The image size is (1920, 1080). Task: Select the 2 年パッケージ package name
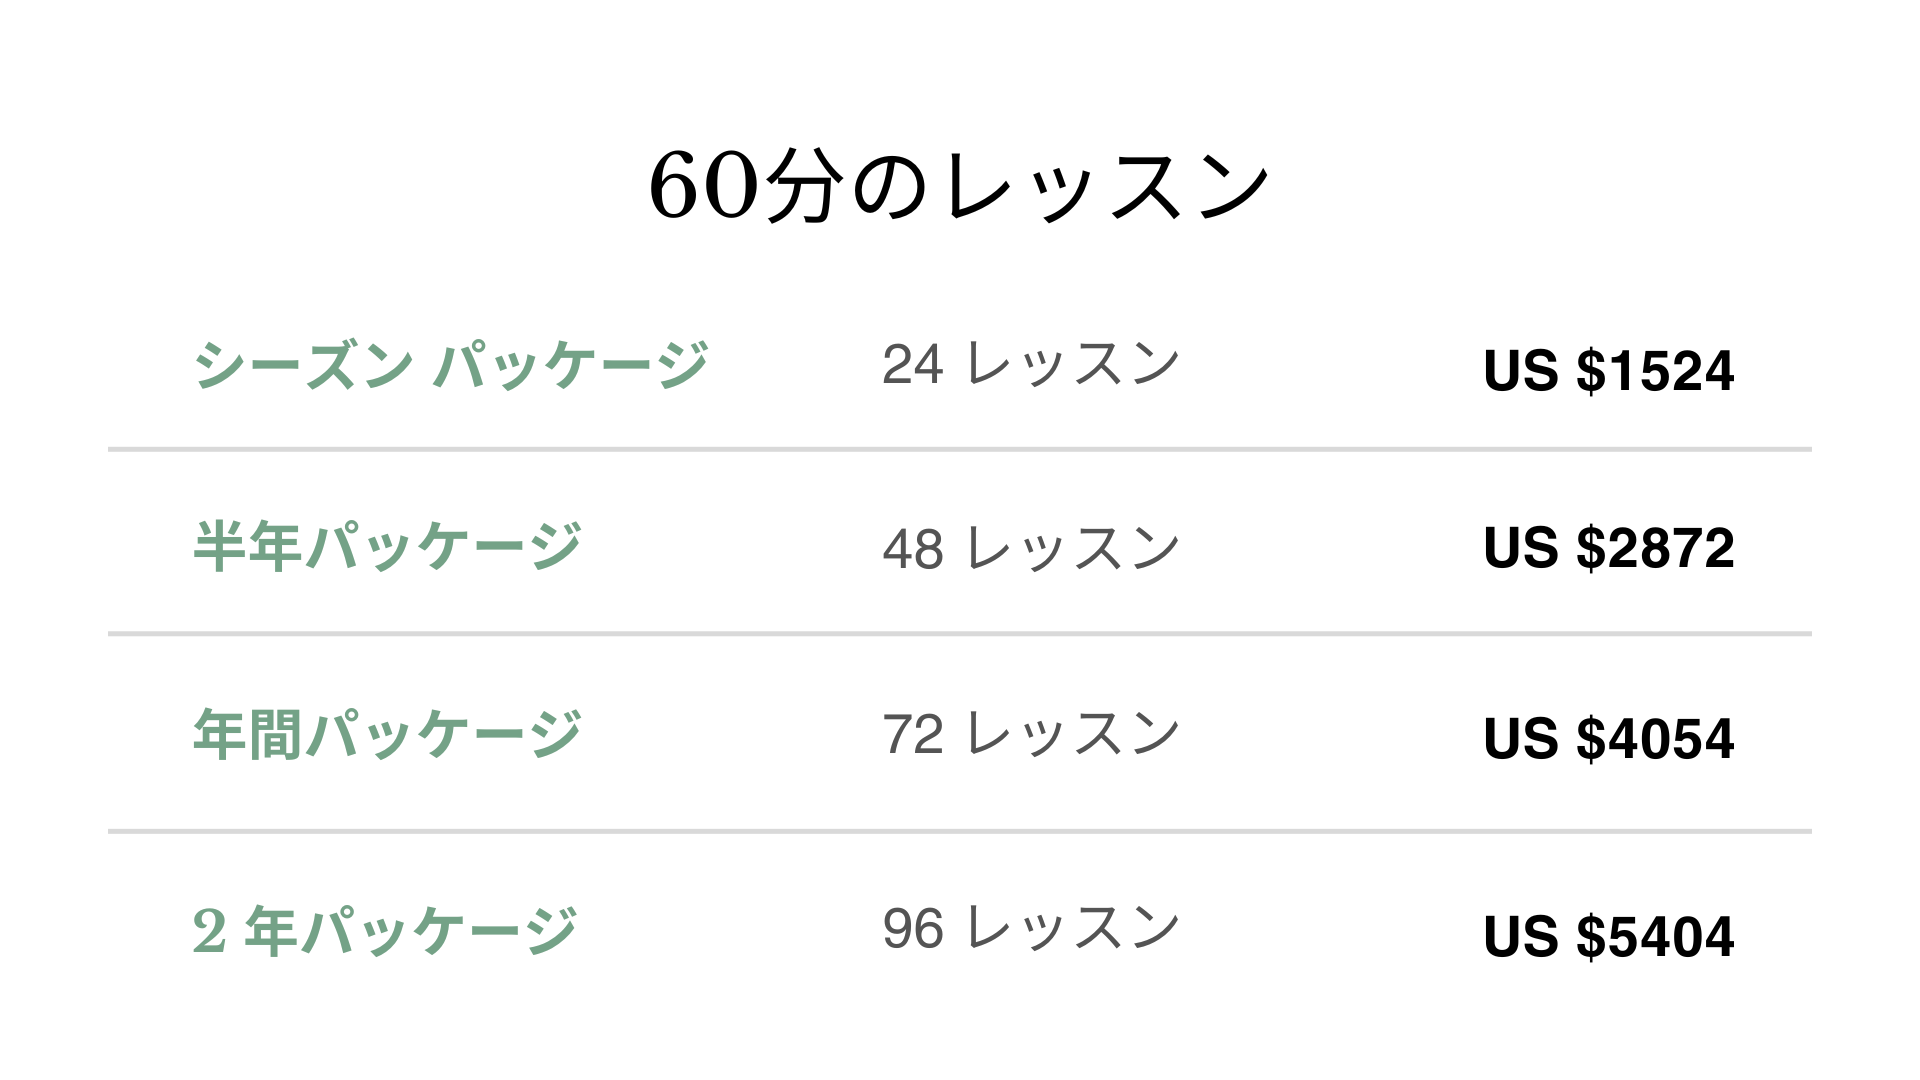coord(385,930)
